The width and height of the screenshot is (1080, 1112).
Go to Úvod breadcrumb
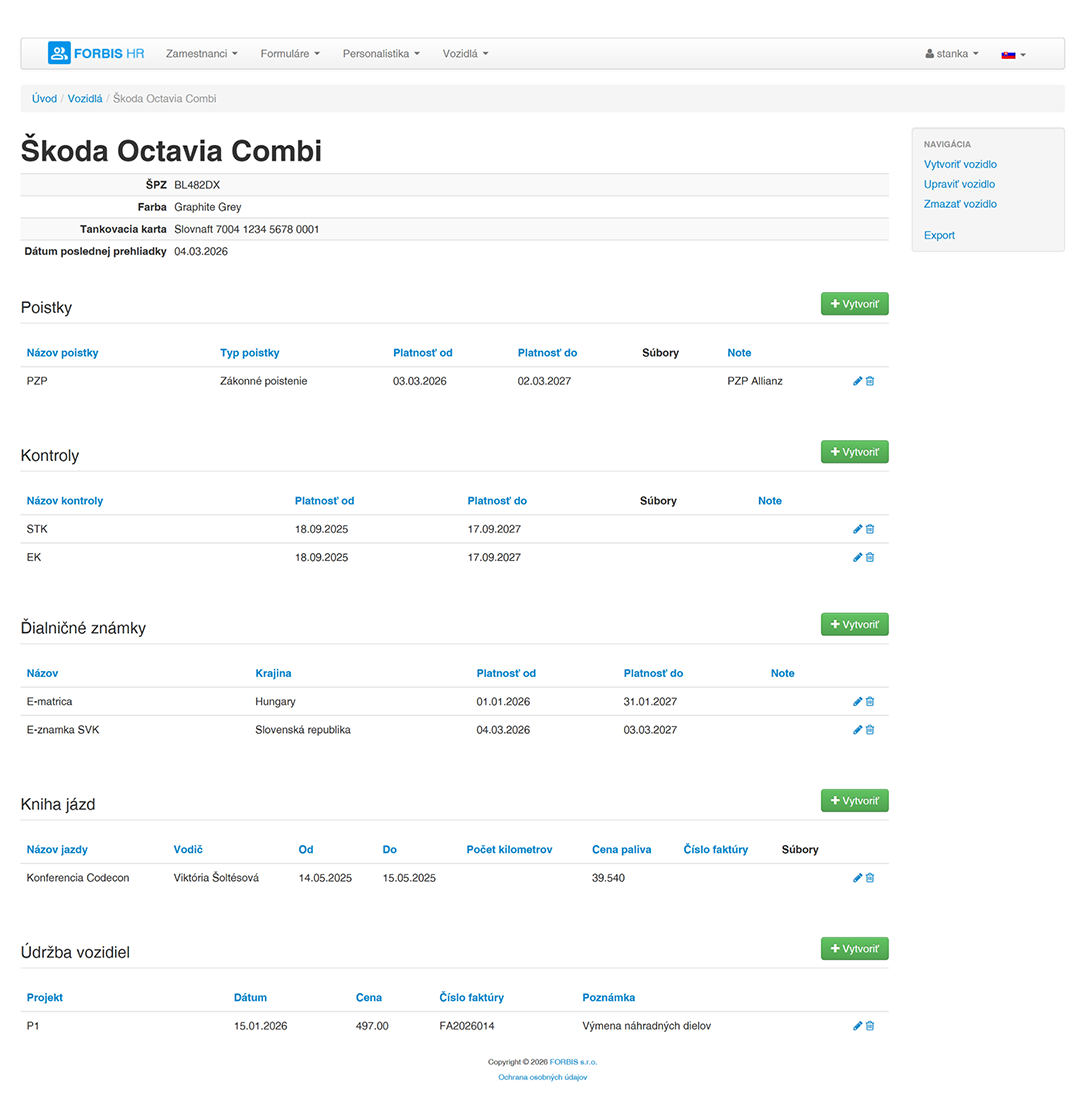[x=44, y=99]
